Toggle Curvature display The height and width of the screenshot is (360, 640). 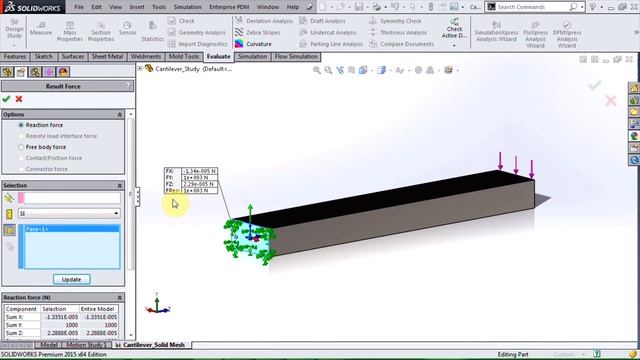pos(253,44)
